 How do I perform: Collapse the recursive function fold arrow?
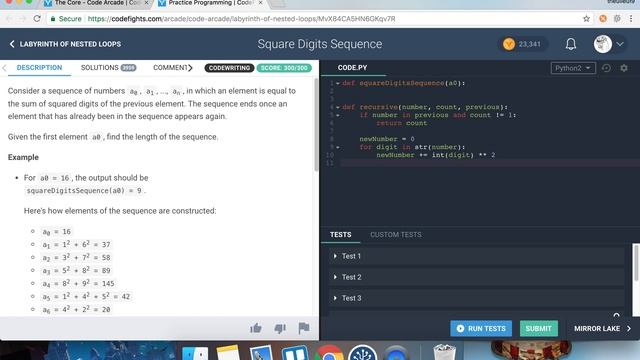click(338, 107)
